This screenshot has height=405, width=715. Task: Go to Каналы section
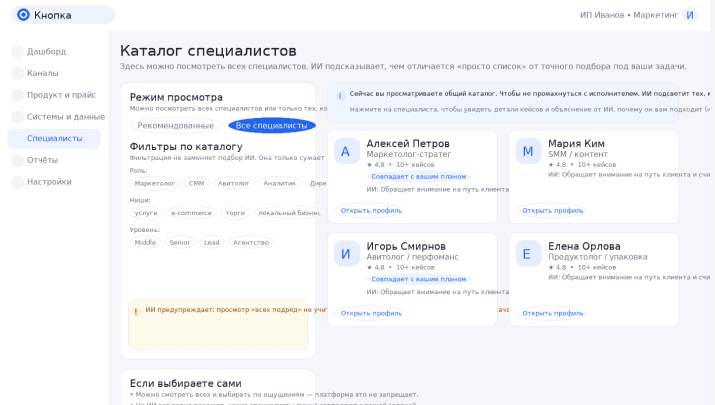[x=42, y=73]
